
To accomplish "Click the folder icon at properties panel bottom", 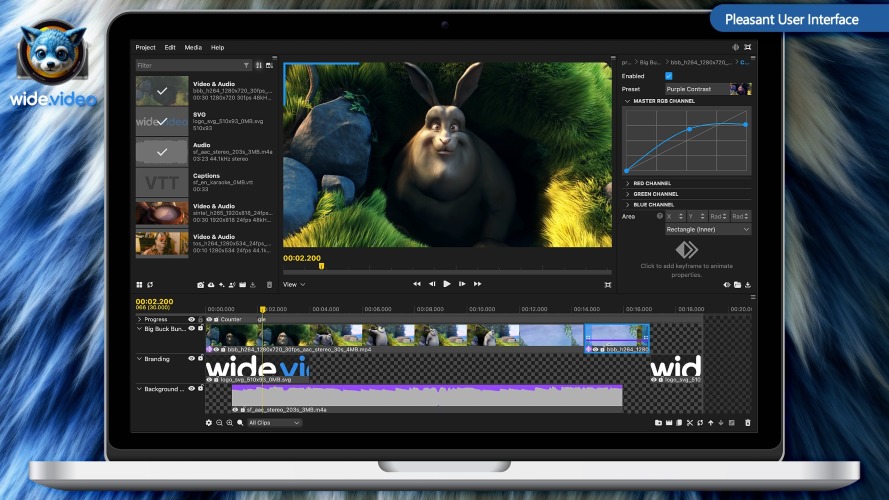I will [738, 285].
